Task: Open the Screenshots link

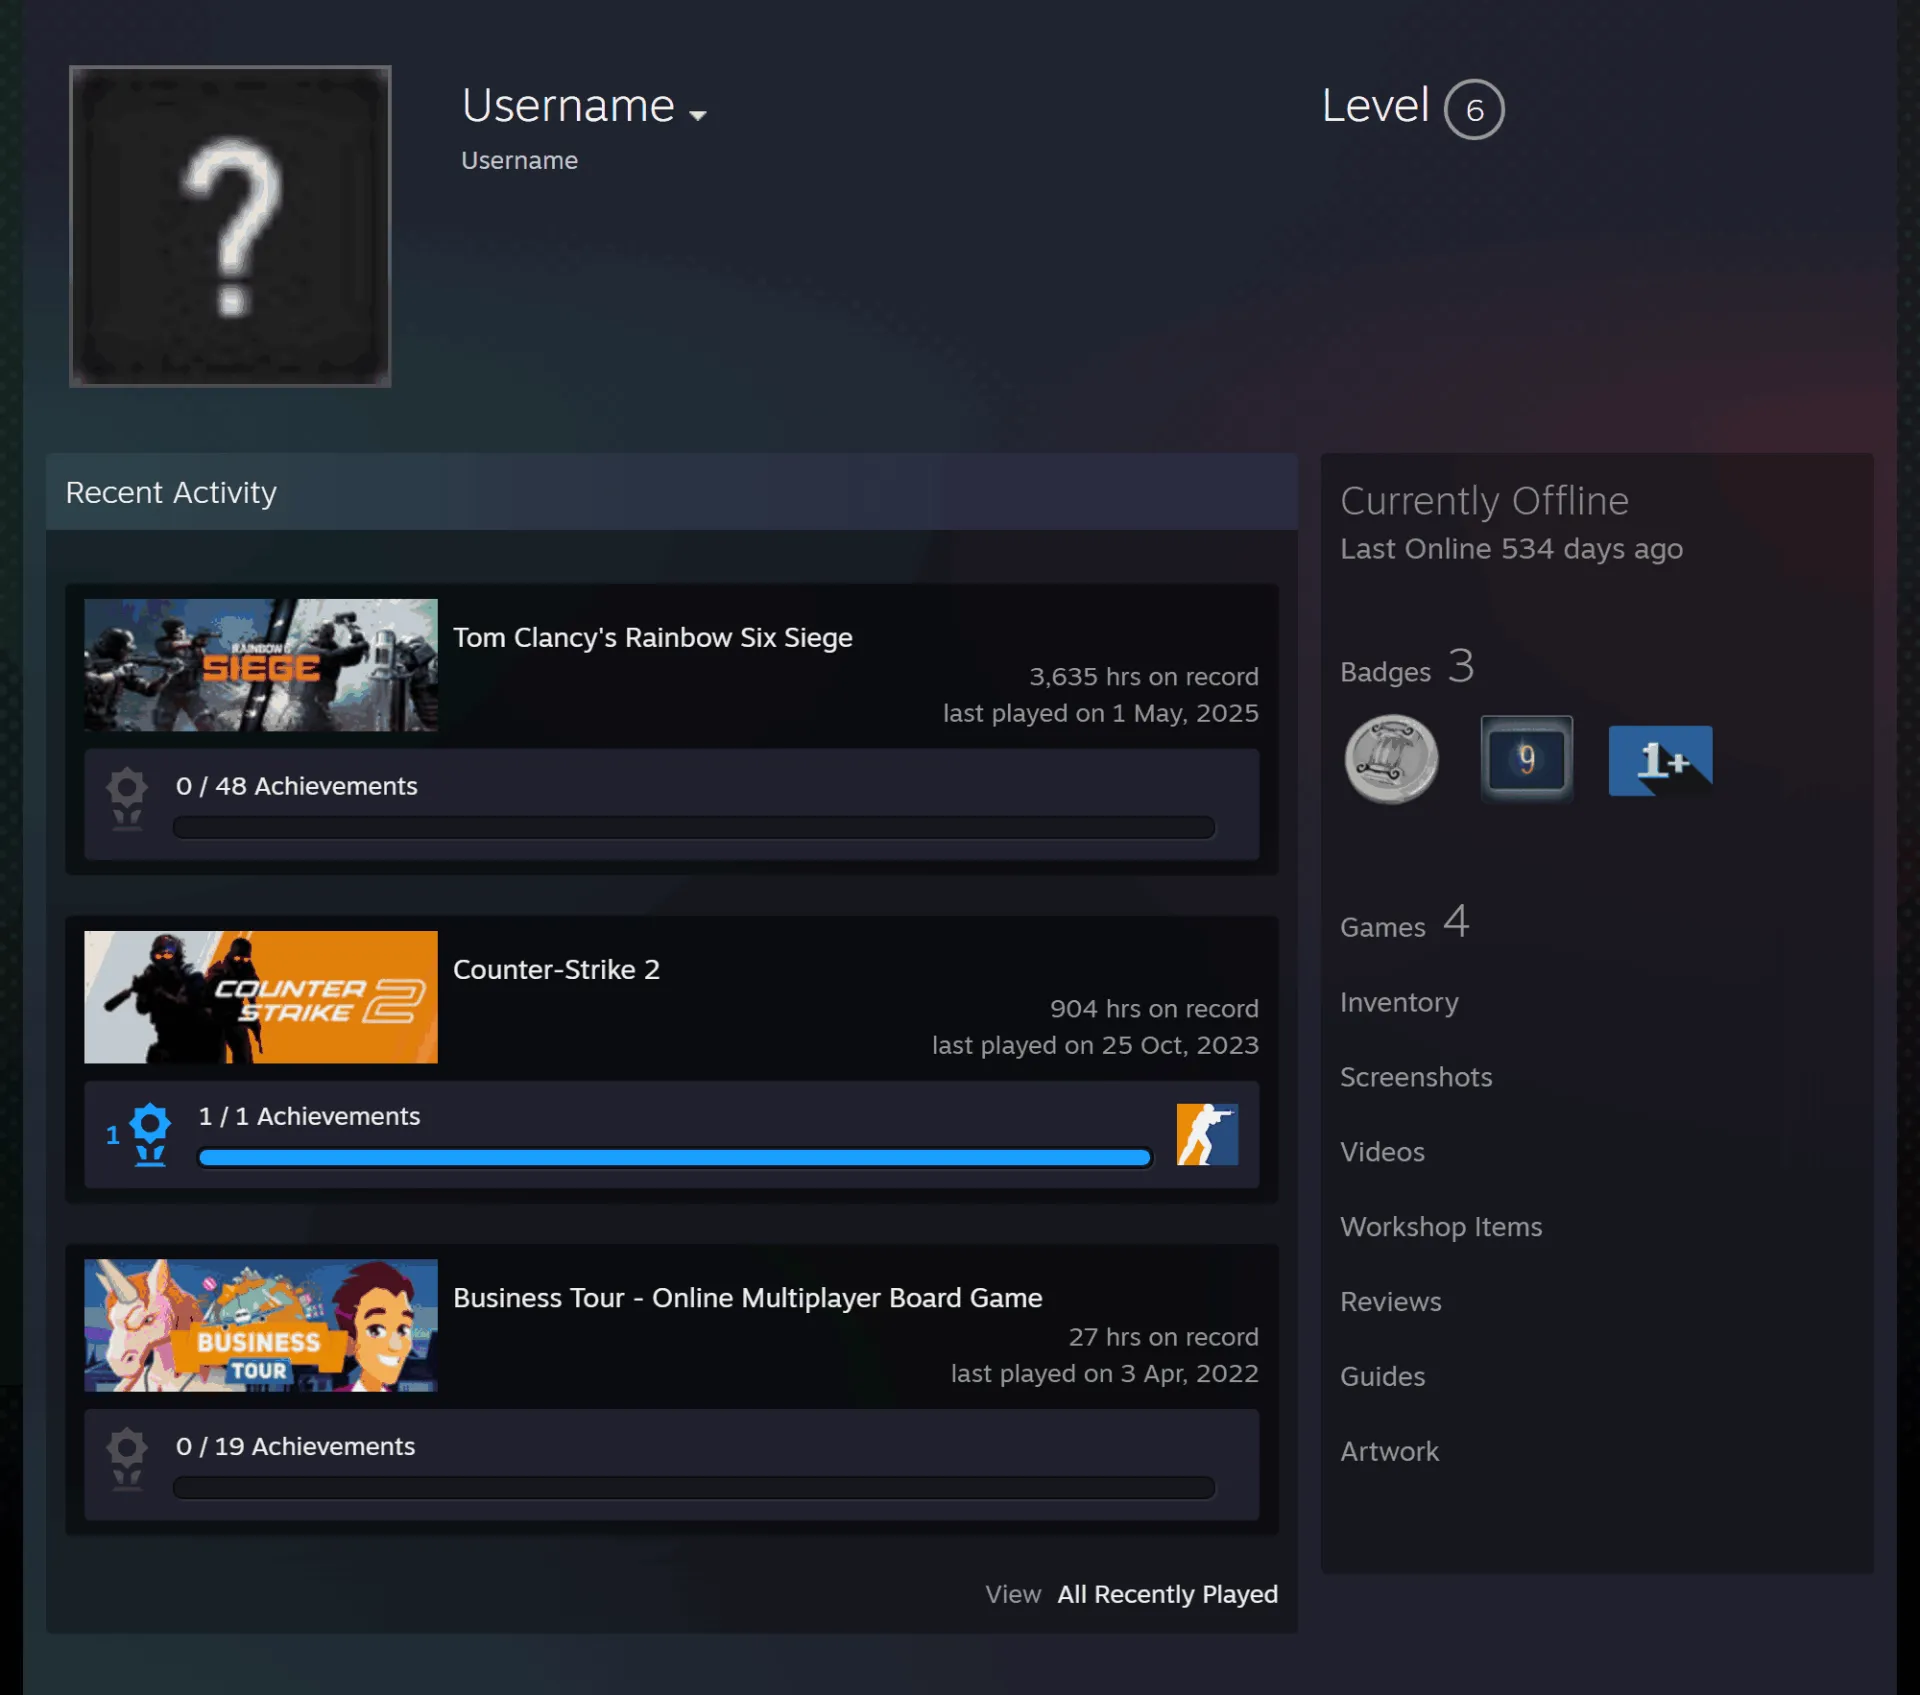Action: [1416, 1077]
